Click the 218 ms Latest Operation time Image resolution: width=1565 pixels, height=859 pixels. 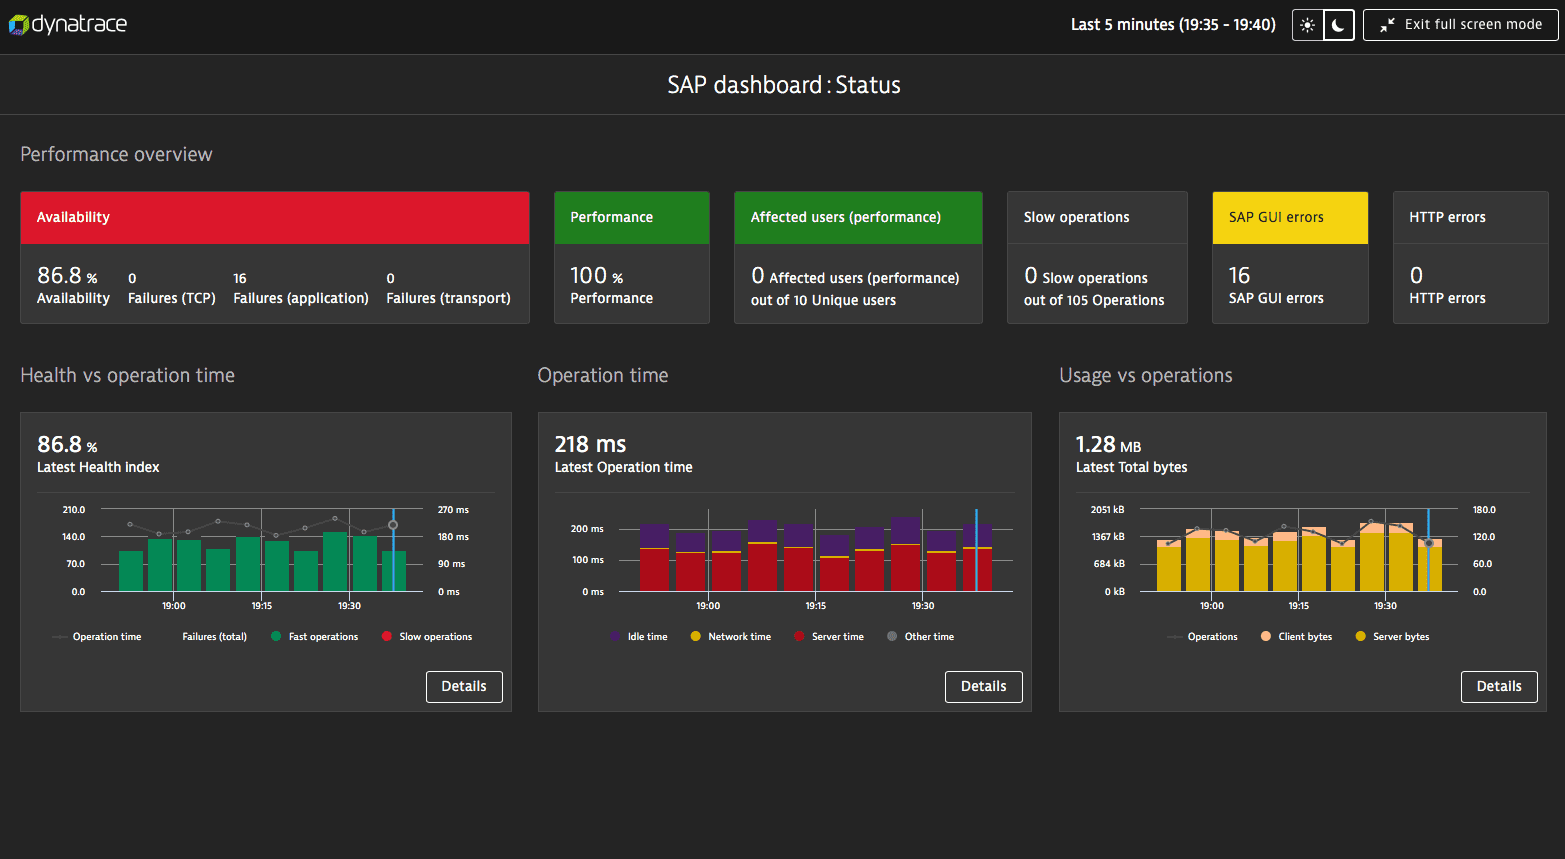click(x=590, y=444)
